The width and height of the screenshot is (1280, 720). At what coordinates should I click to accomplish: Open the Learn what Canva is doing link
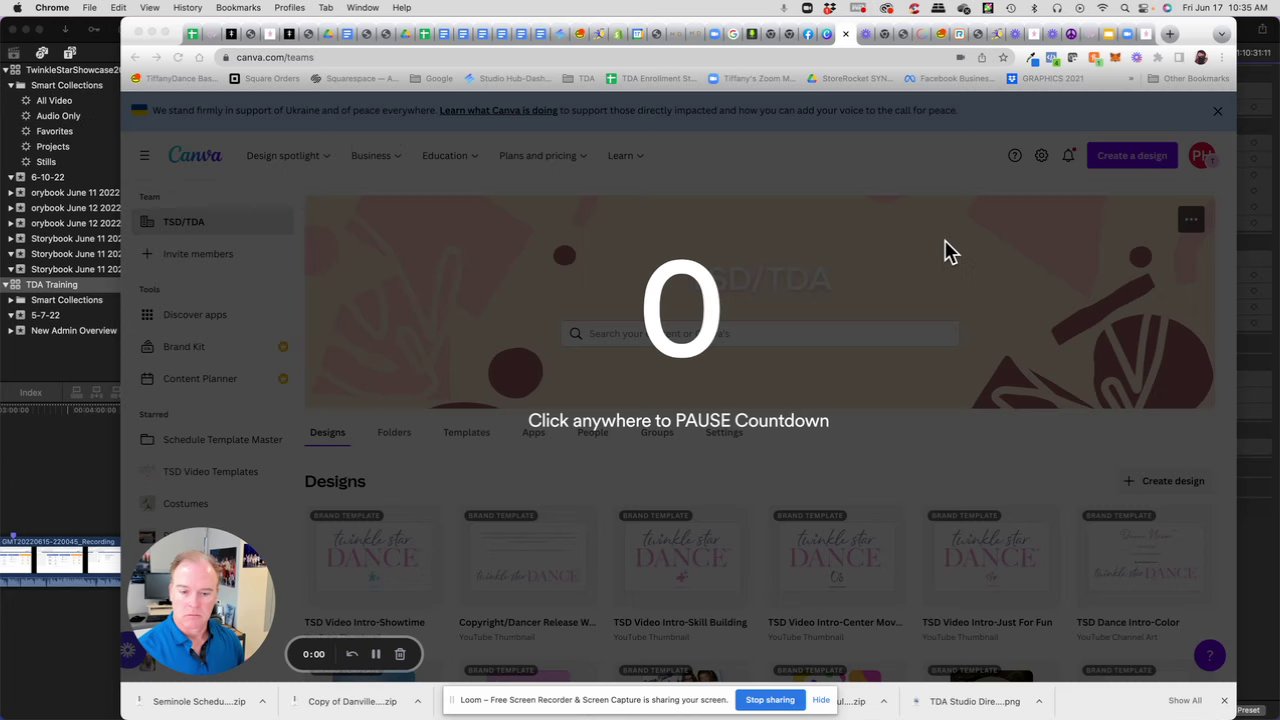click(498, 111)
